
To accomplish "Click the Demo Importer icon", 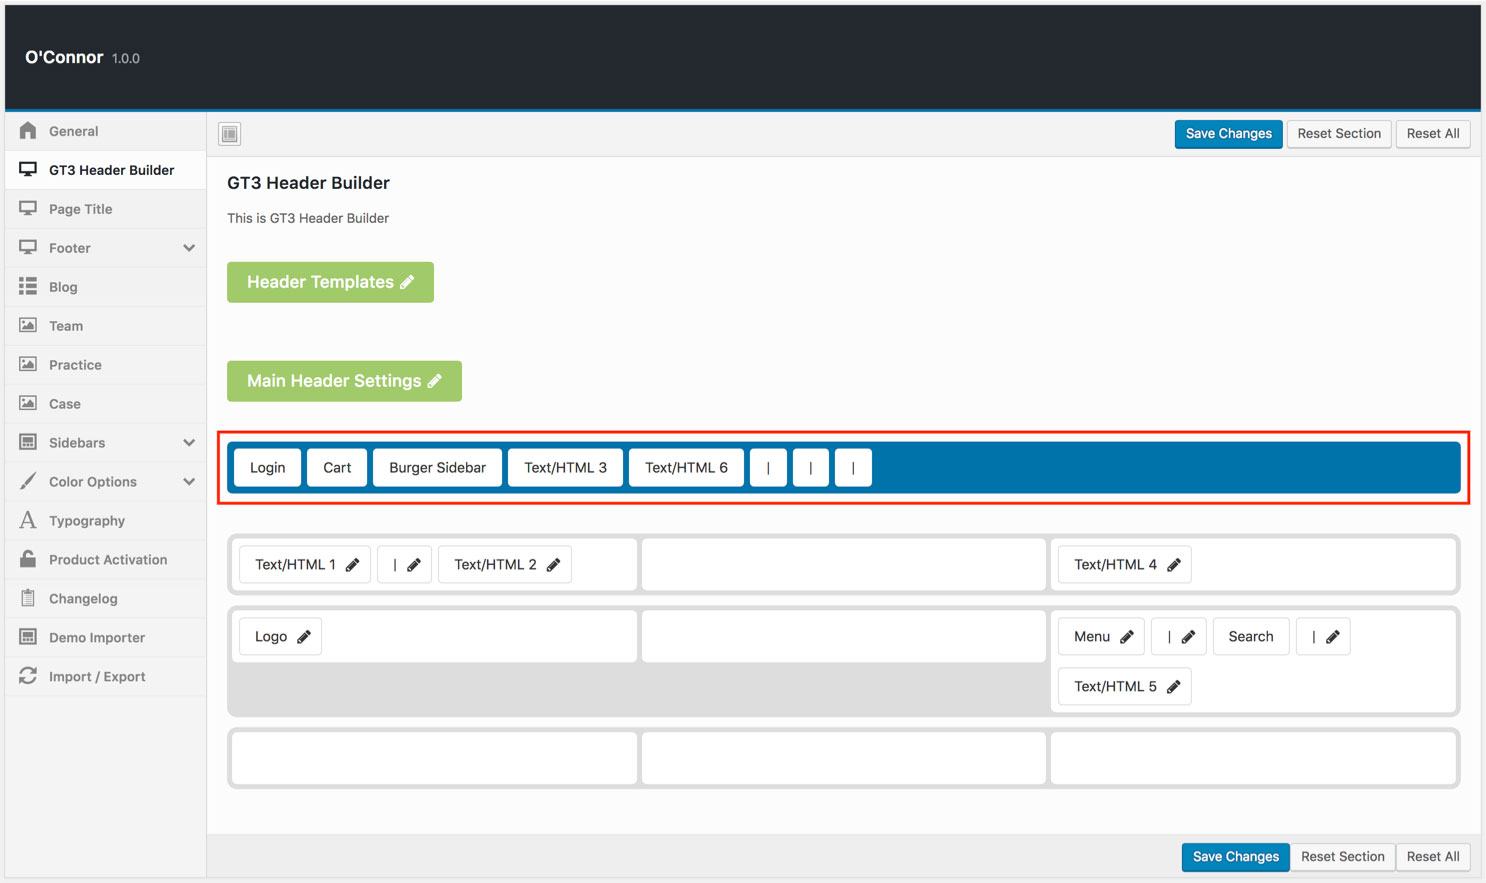I will (x=28, y=638).
